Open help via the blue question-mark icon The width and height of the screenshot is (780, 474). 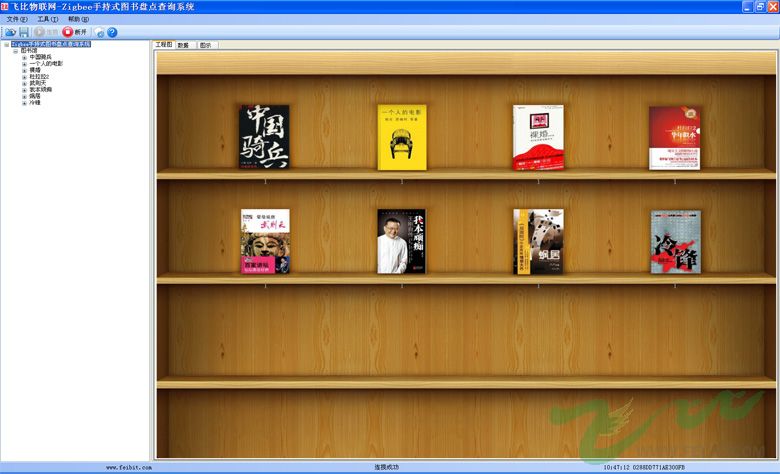[x=112, y=32]
